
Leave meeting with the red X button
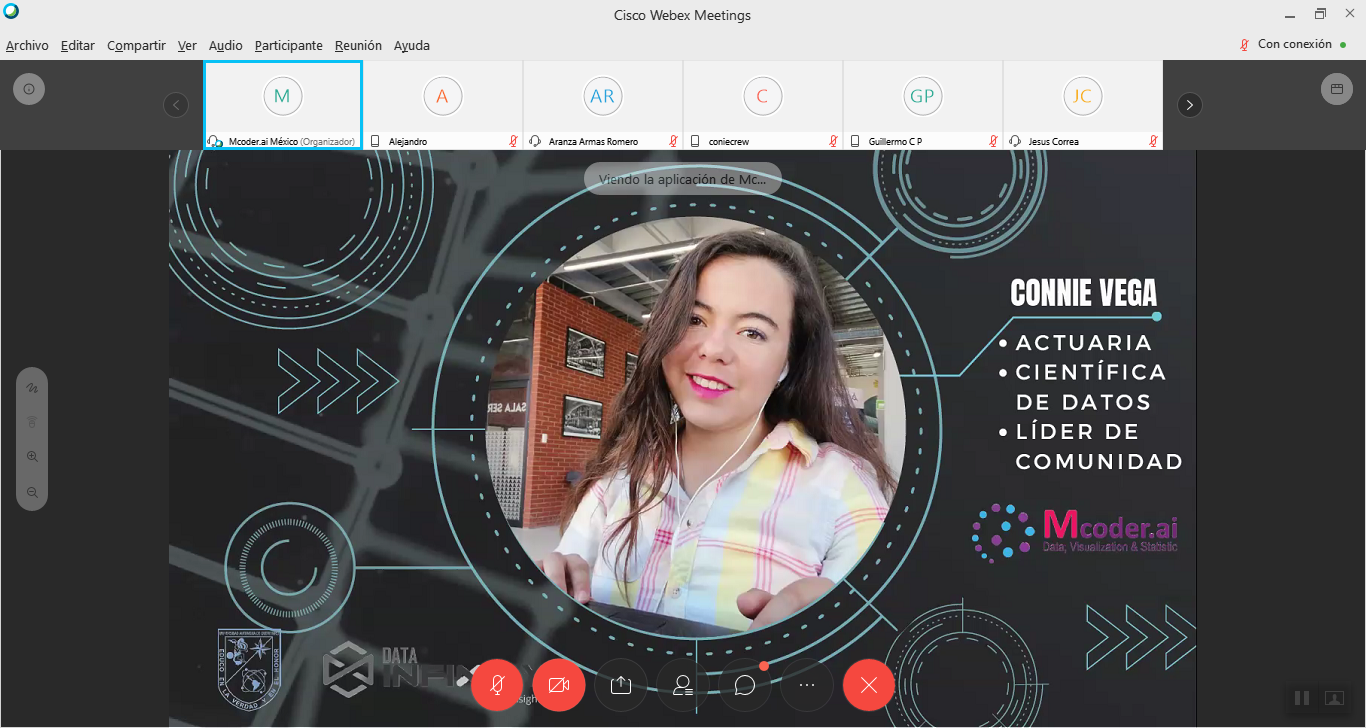tap(869, 685)
